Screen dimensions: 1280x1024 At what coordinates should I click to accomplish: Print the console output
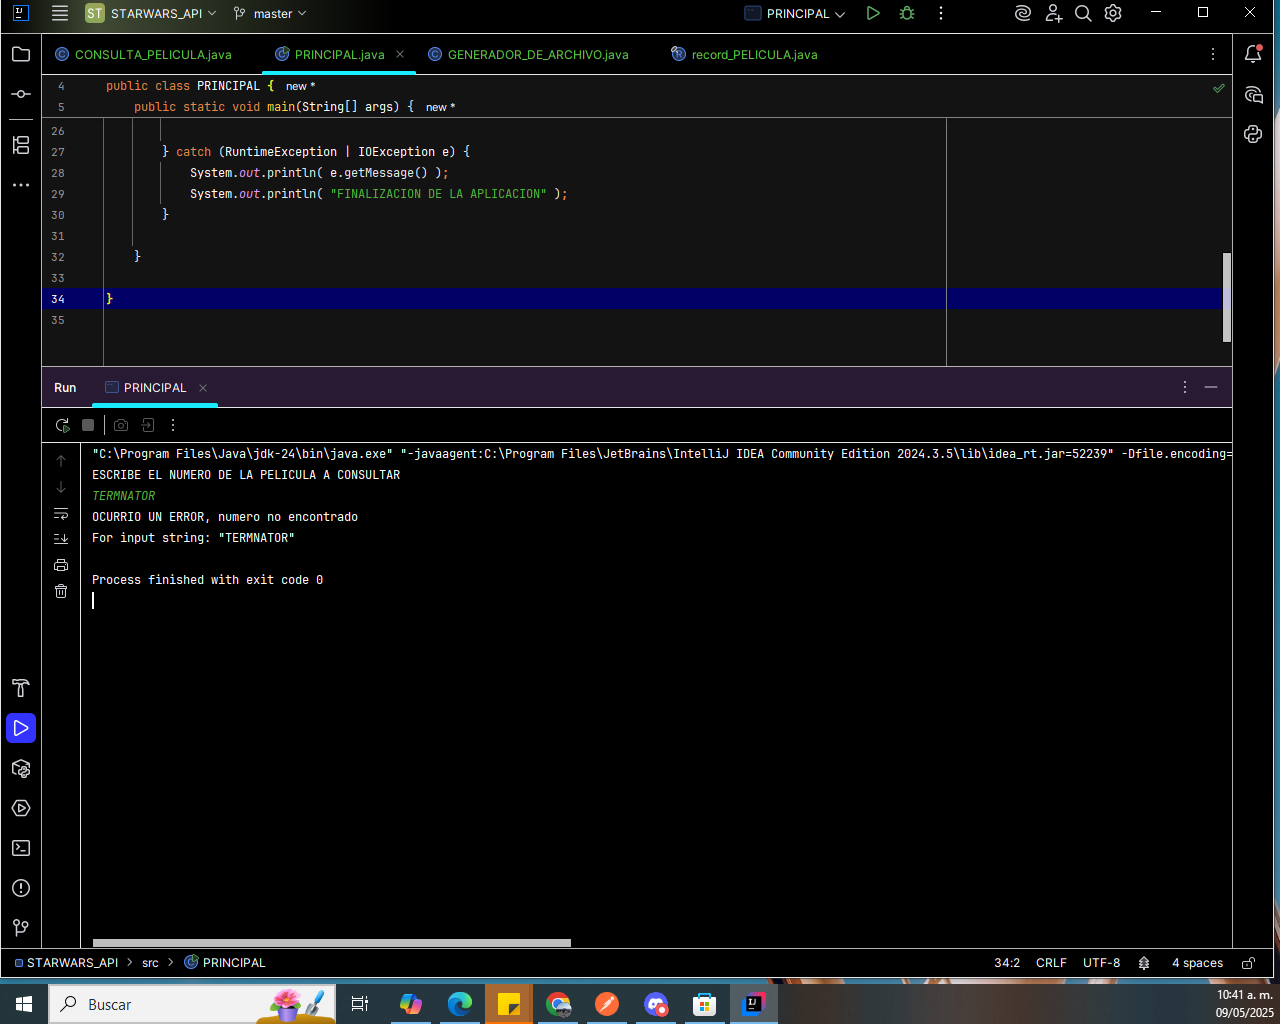point(61,565)
